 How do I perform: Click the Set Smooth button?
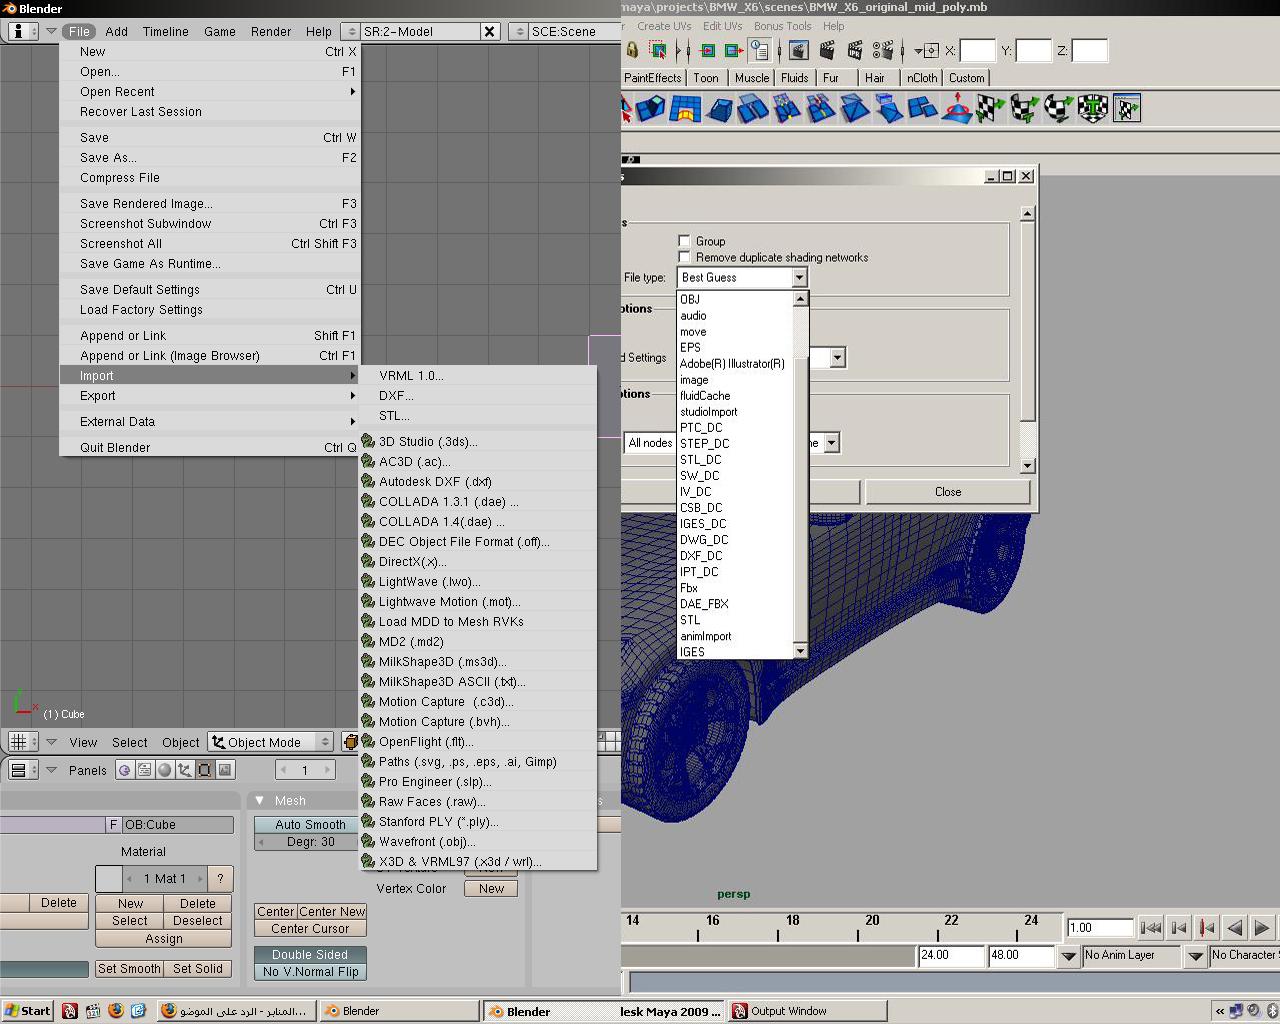pyautogui.click(x=129, y=968)
